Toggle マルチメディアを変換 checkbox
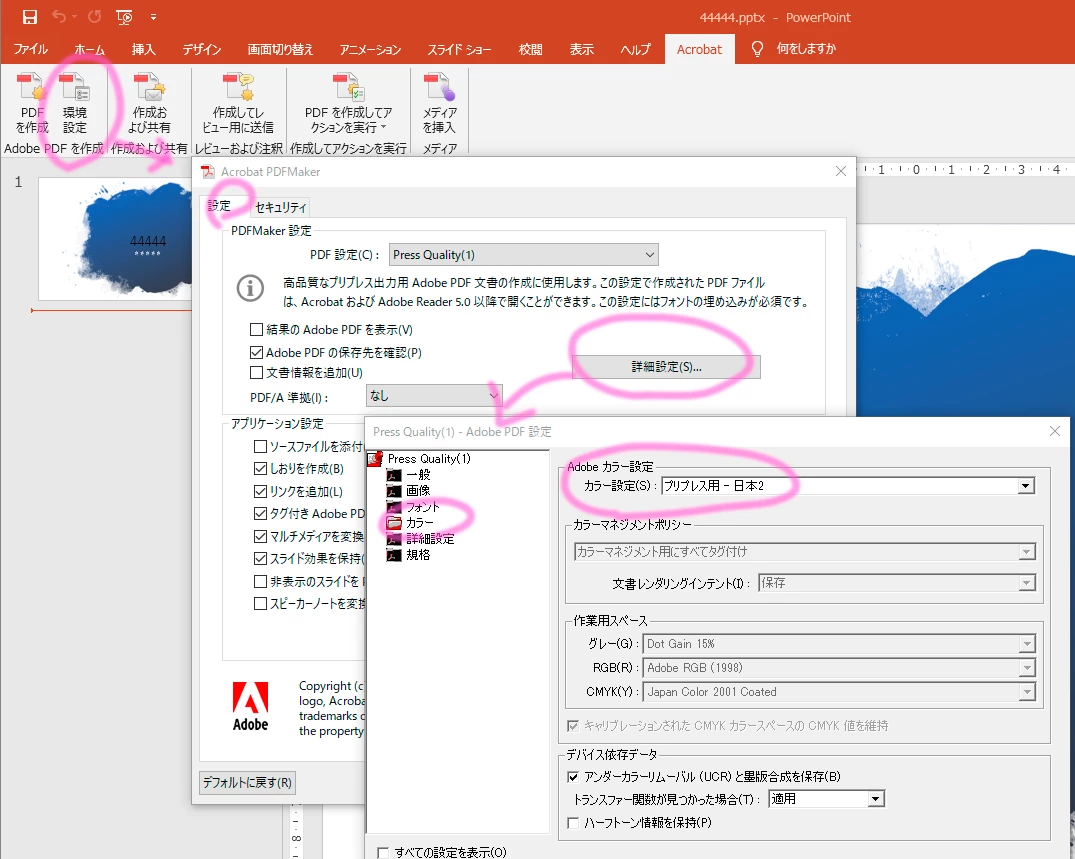 pyautogui.click(x=261, y=536)
